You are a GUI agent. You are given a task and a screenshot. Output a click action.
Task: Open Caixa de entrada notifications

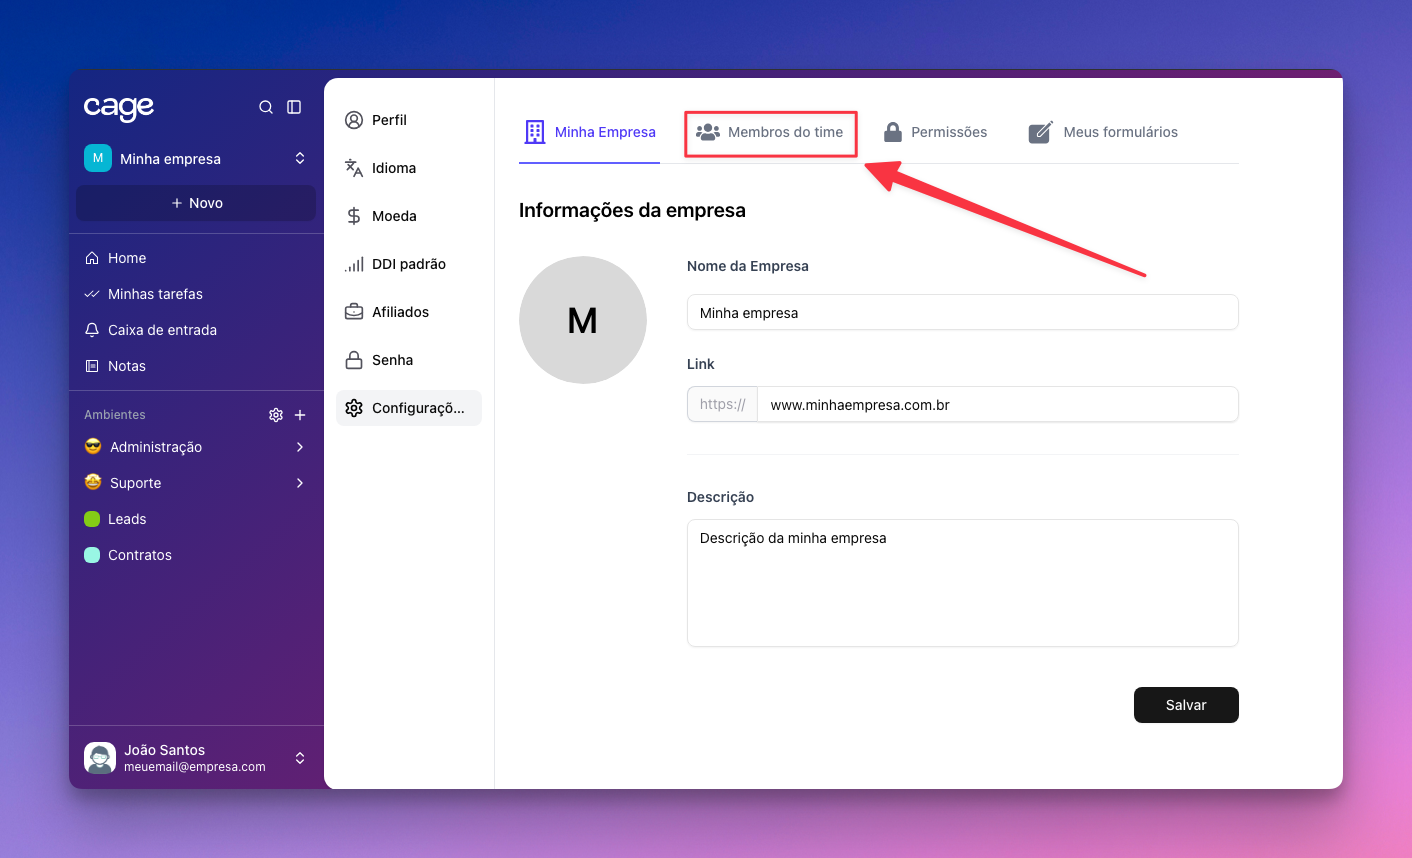(162, 330)
